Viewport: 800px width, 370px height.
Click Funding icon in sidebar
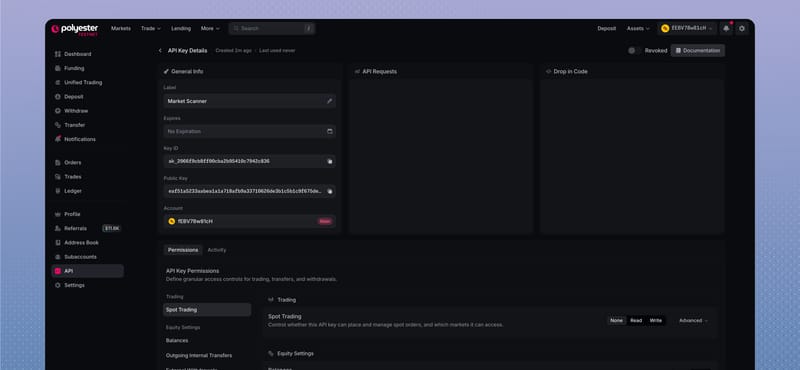(x=58, y=68)
